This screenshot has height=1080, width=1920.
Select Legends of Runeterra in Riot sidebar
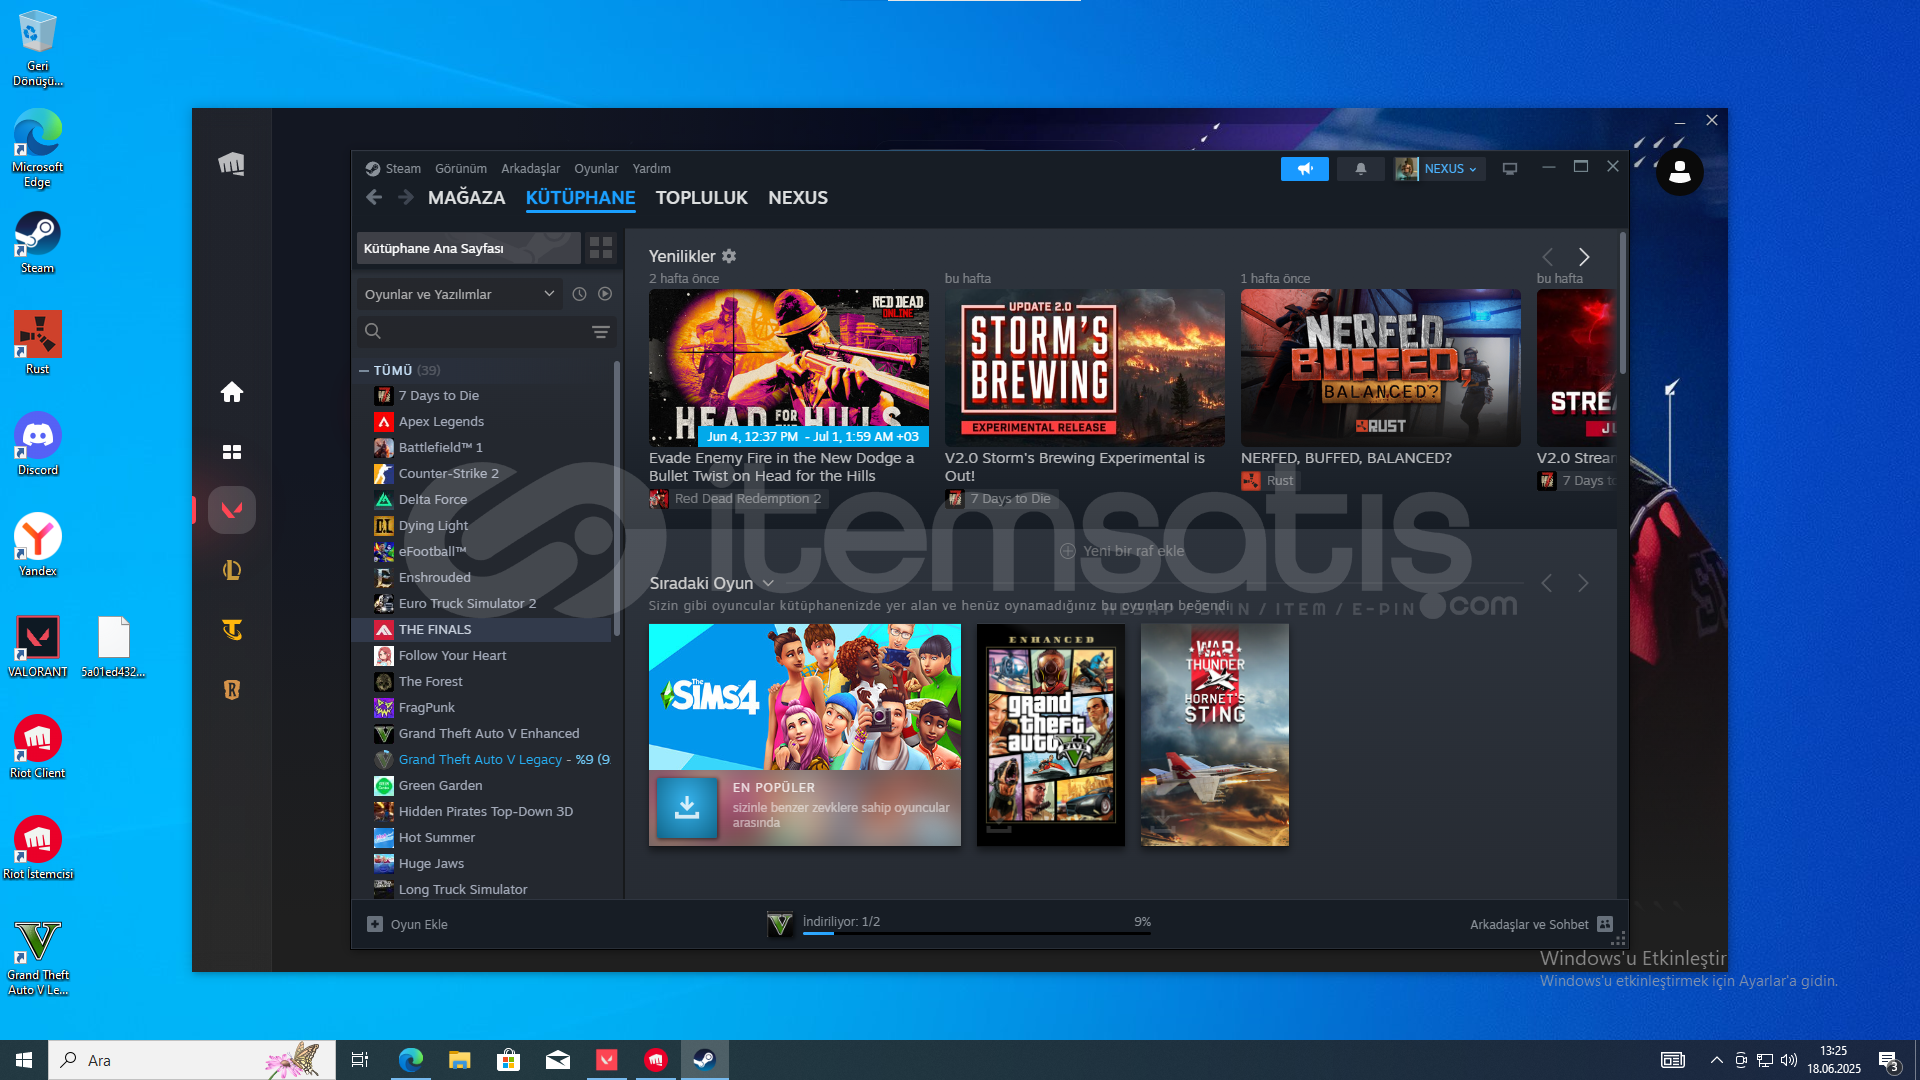tap(232, 689)
